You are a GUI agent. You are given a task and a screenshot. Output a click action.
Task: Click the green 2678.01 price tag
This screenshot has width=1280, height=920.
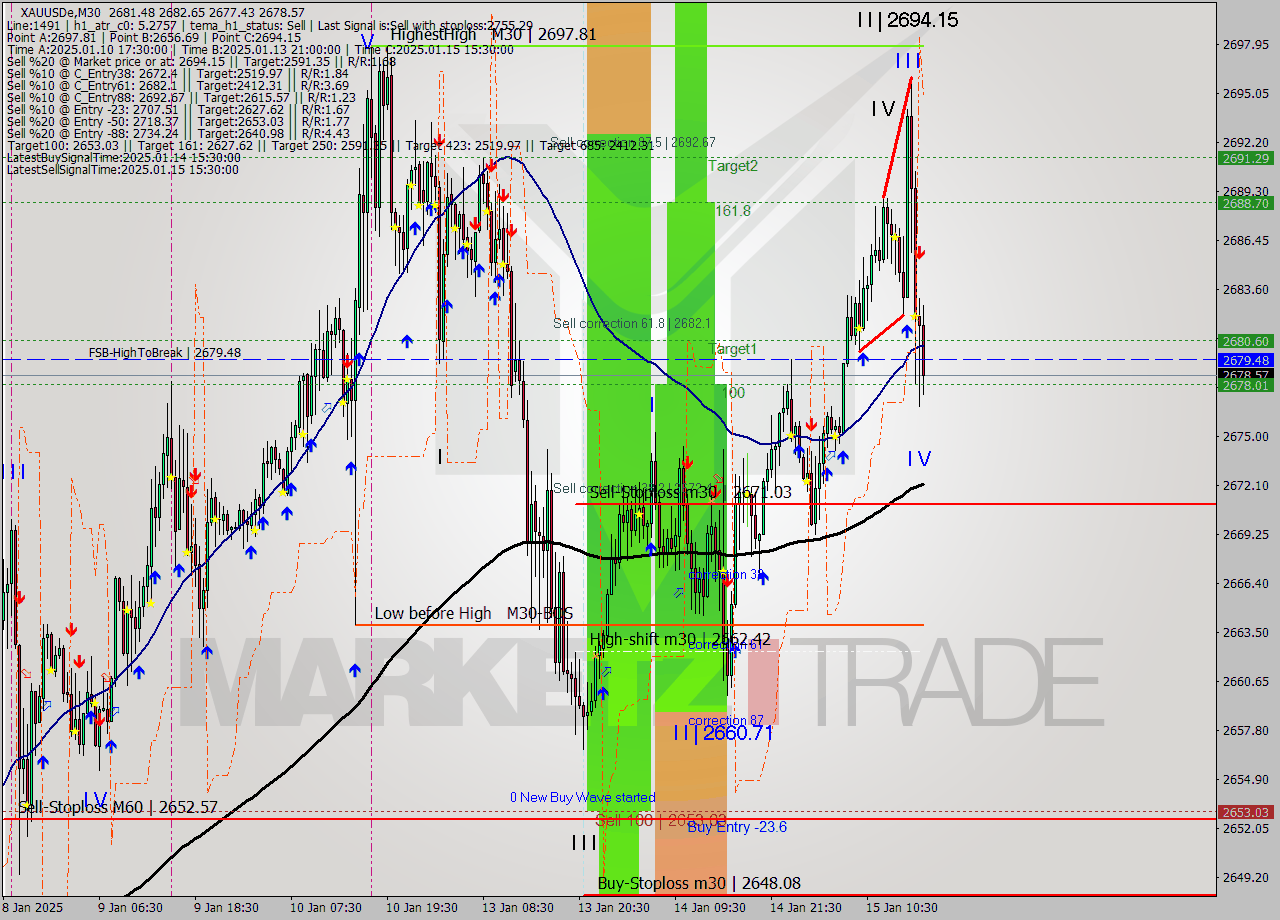1244,385
